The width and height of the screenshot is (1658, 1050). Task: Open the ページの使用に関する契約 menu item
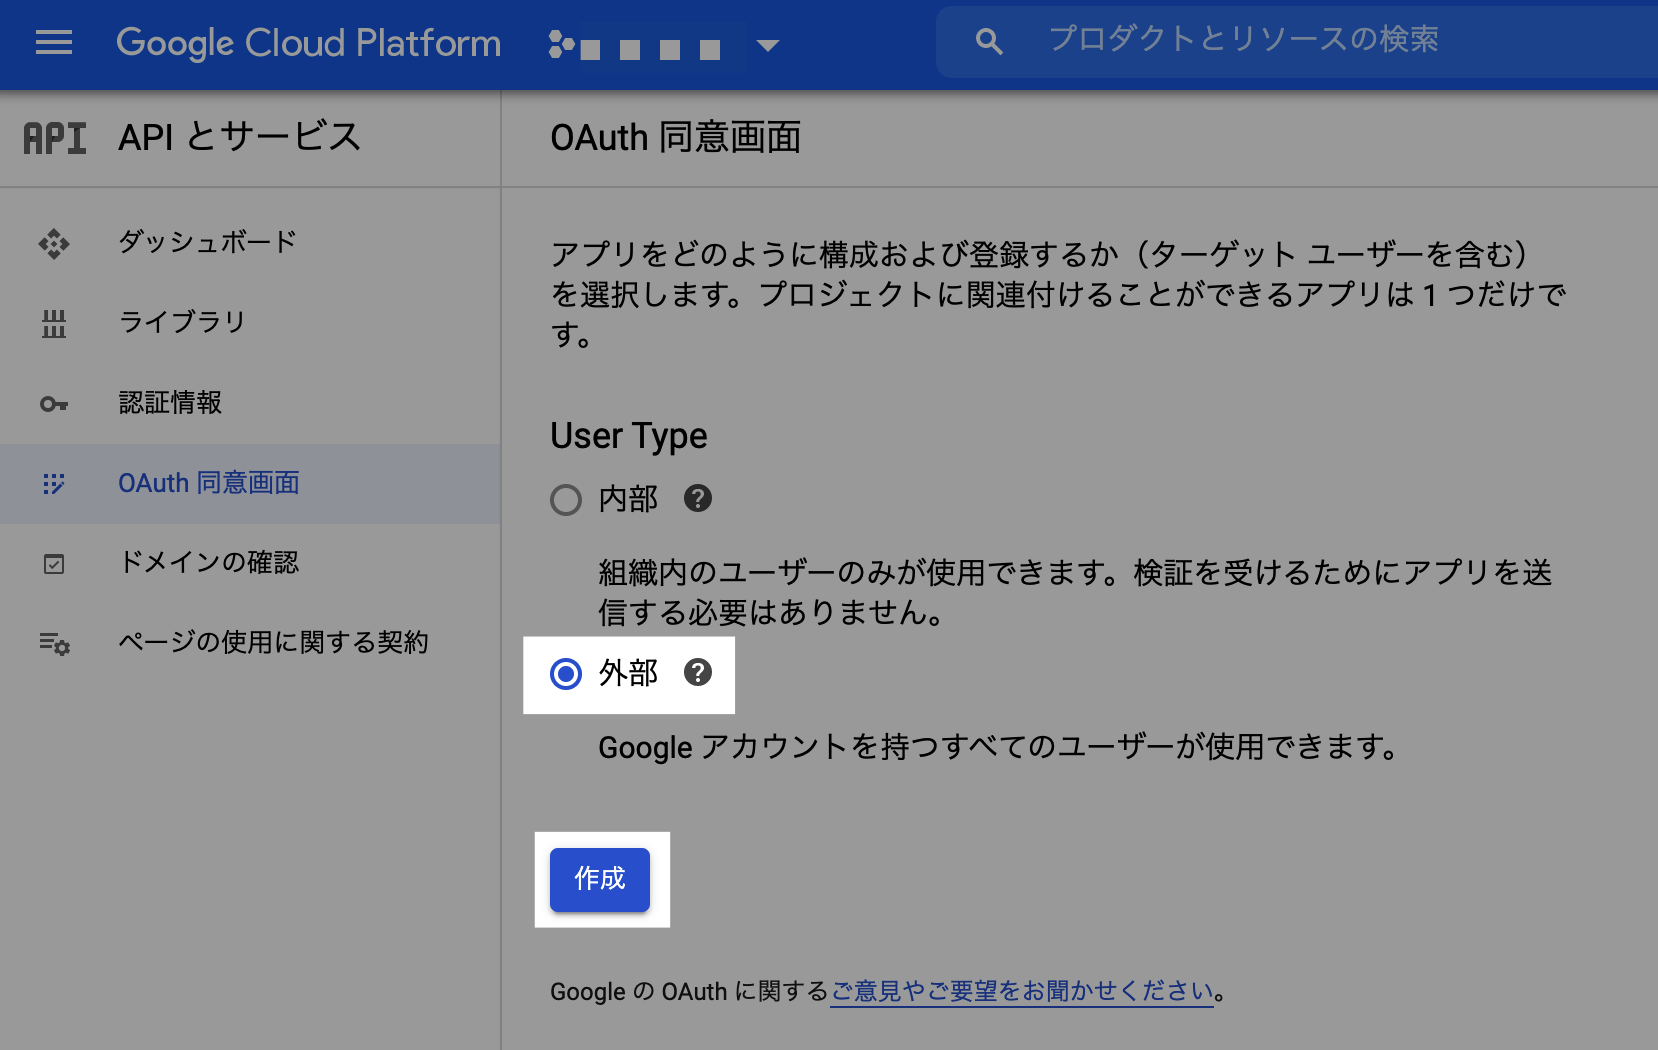click(x=250, y=642)
